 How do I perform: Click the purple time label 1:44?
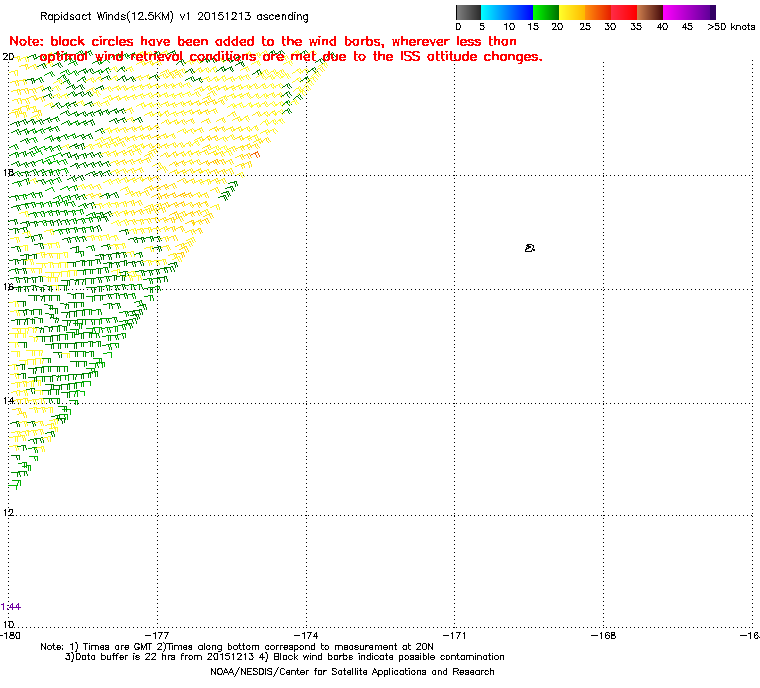11,607
